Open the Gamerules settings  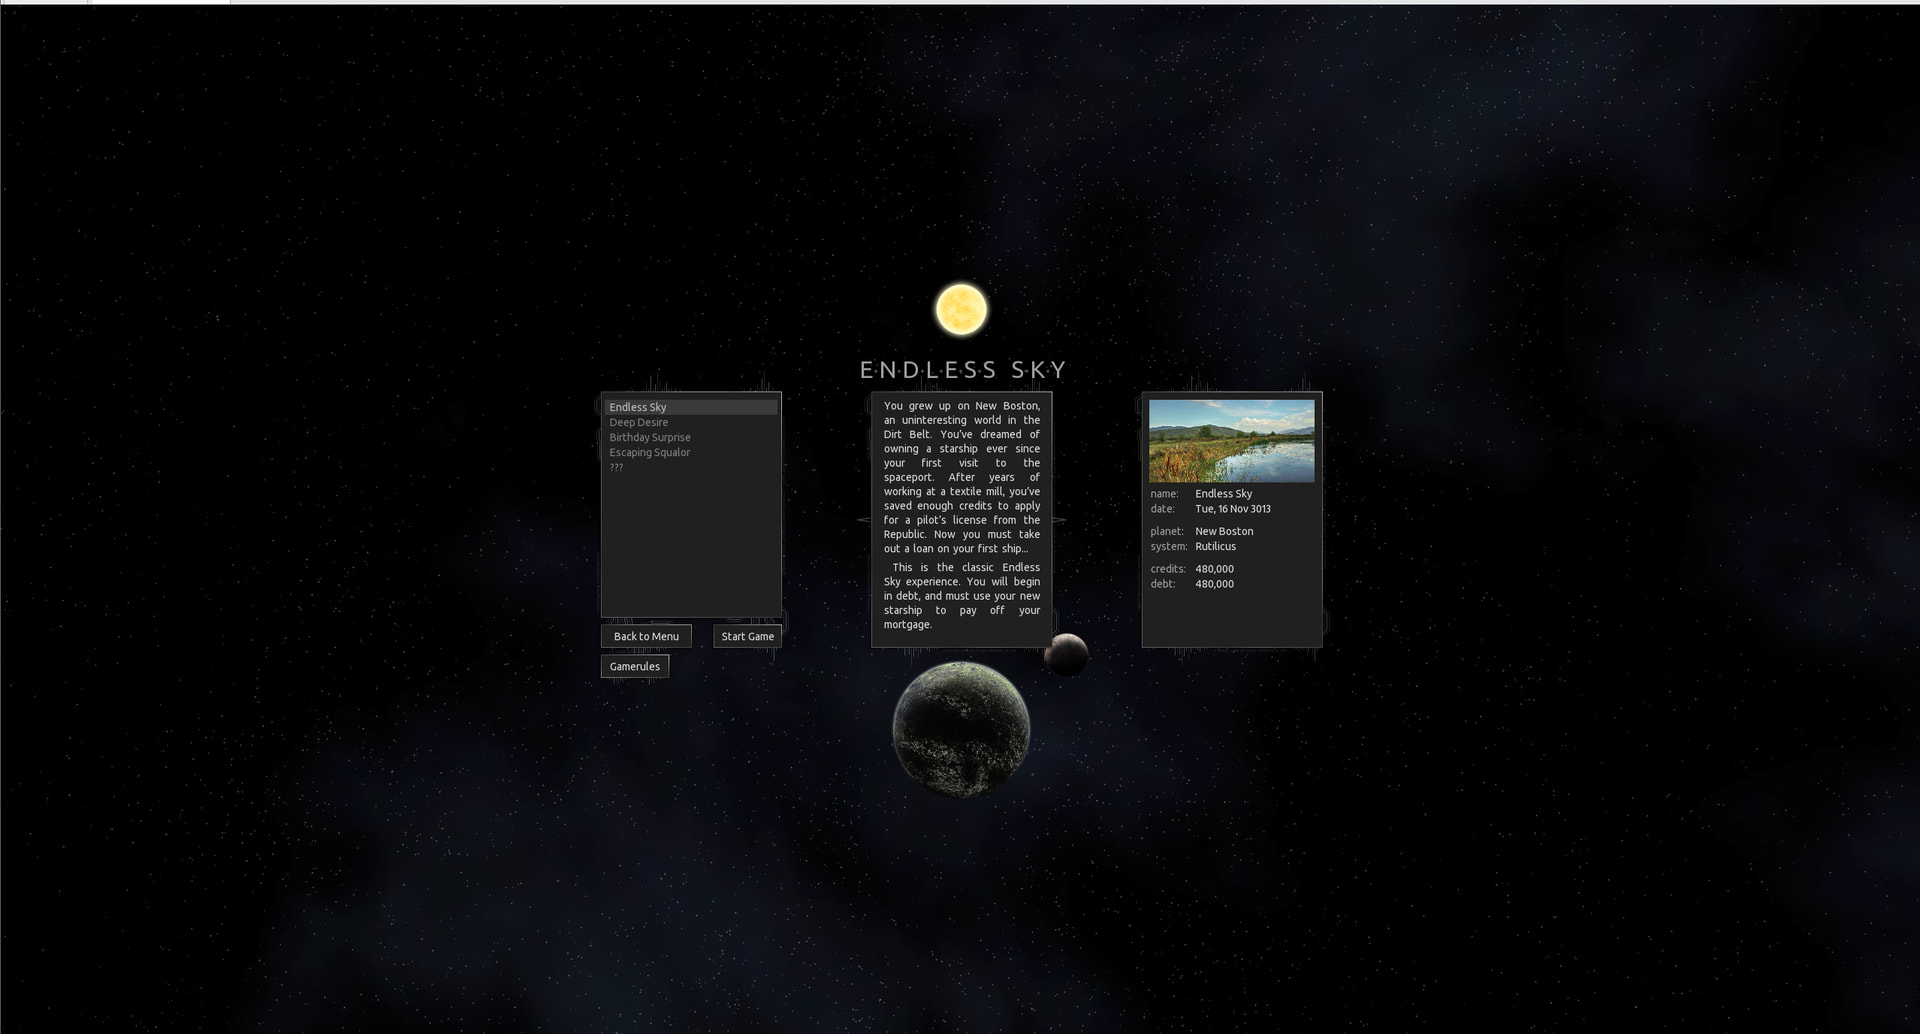coord(635,666)
